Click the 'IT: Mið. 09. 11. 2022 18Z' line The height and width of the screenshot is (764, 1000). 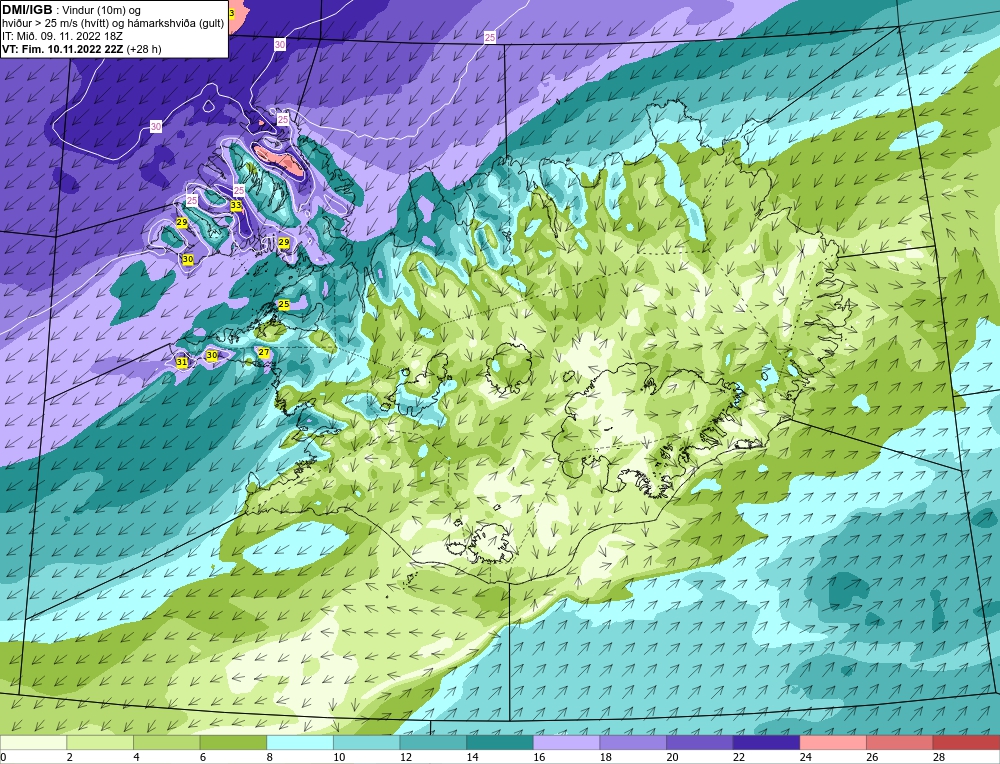point(62,36)
